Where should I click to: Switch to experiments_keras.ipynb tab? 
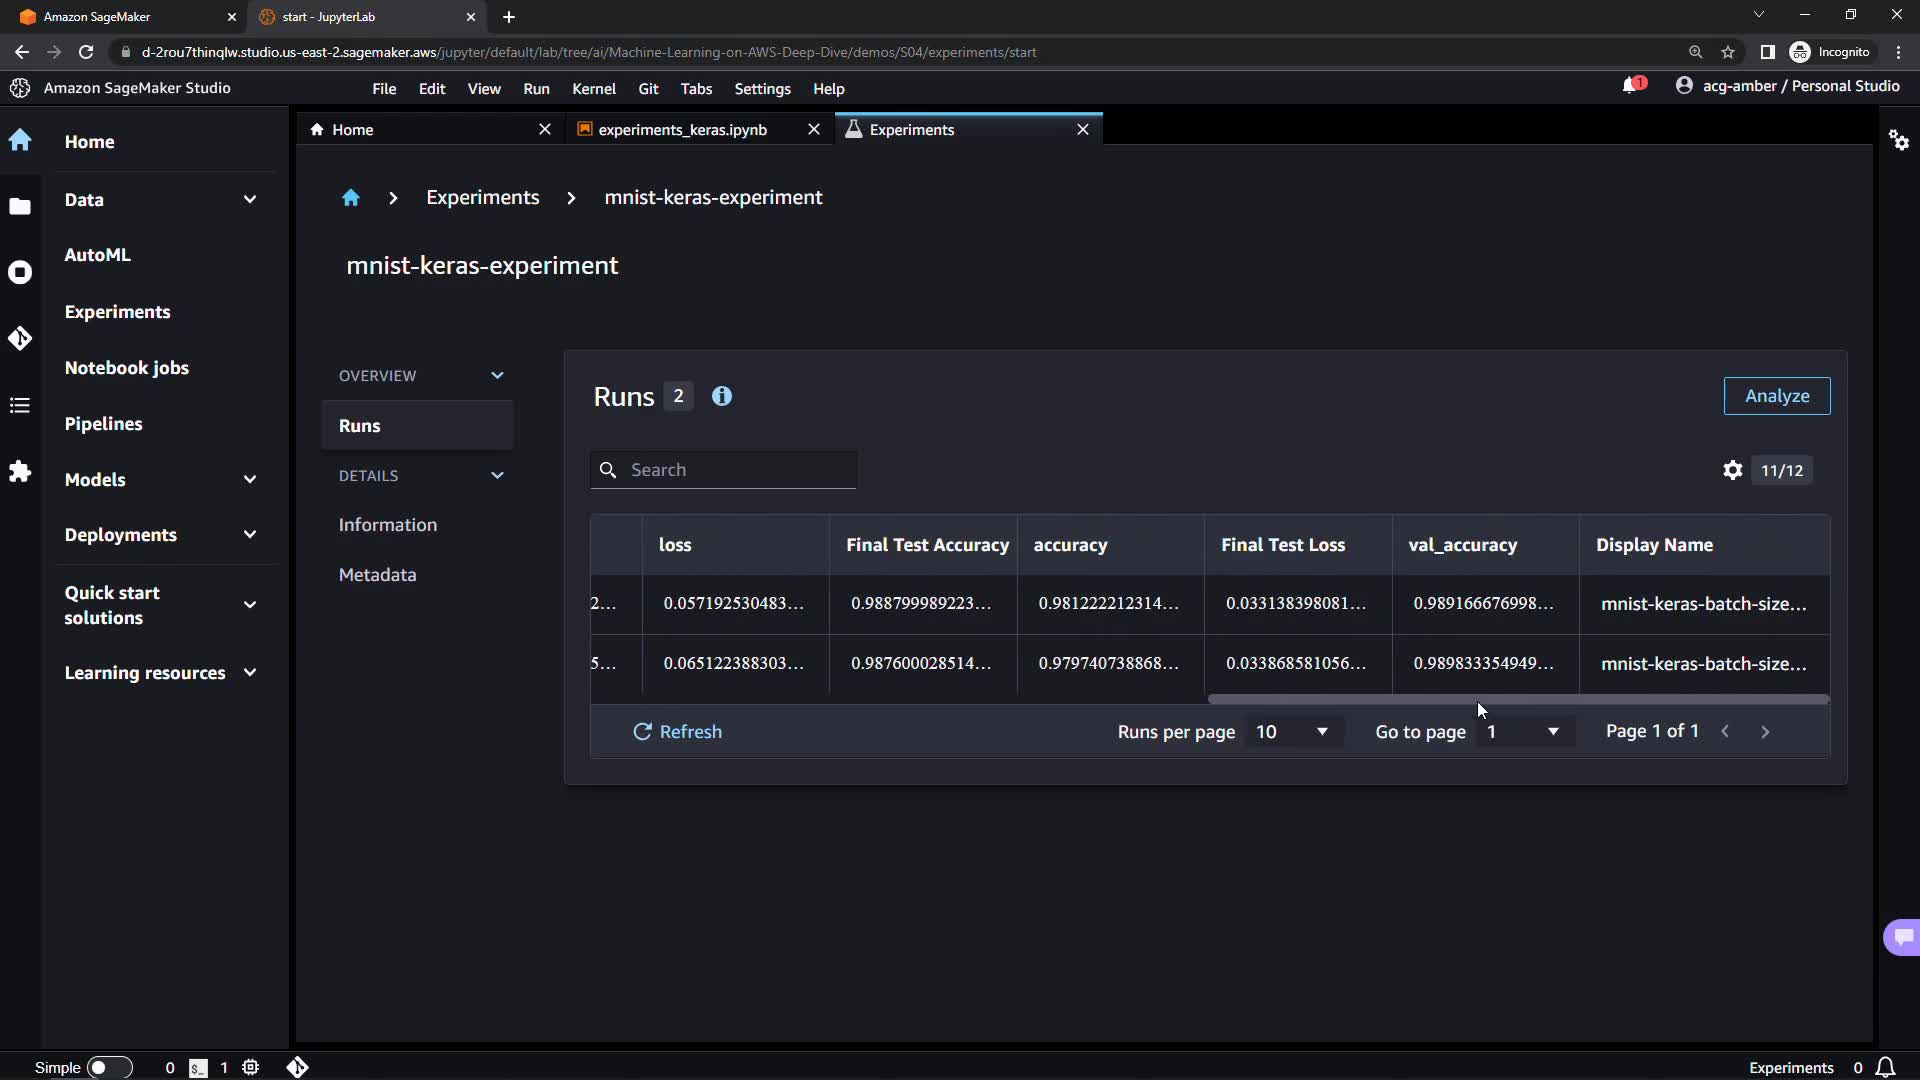pyautogui.click(x=682, y=130)
